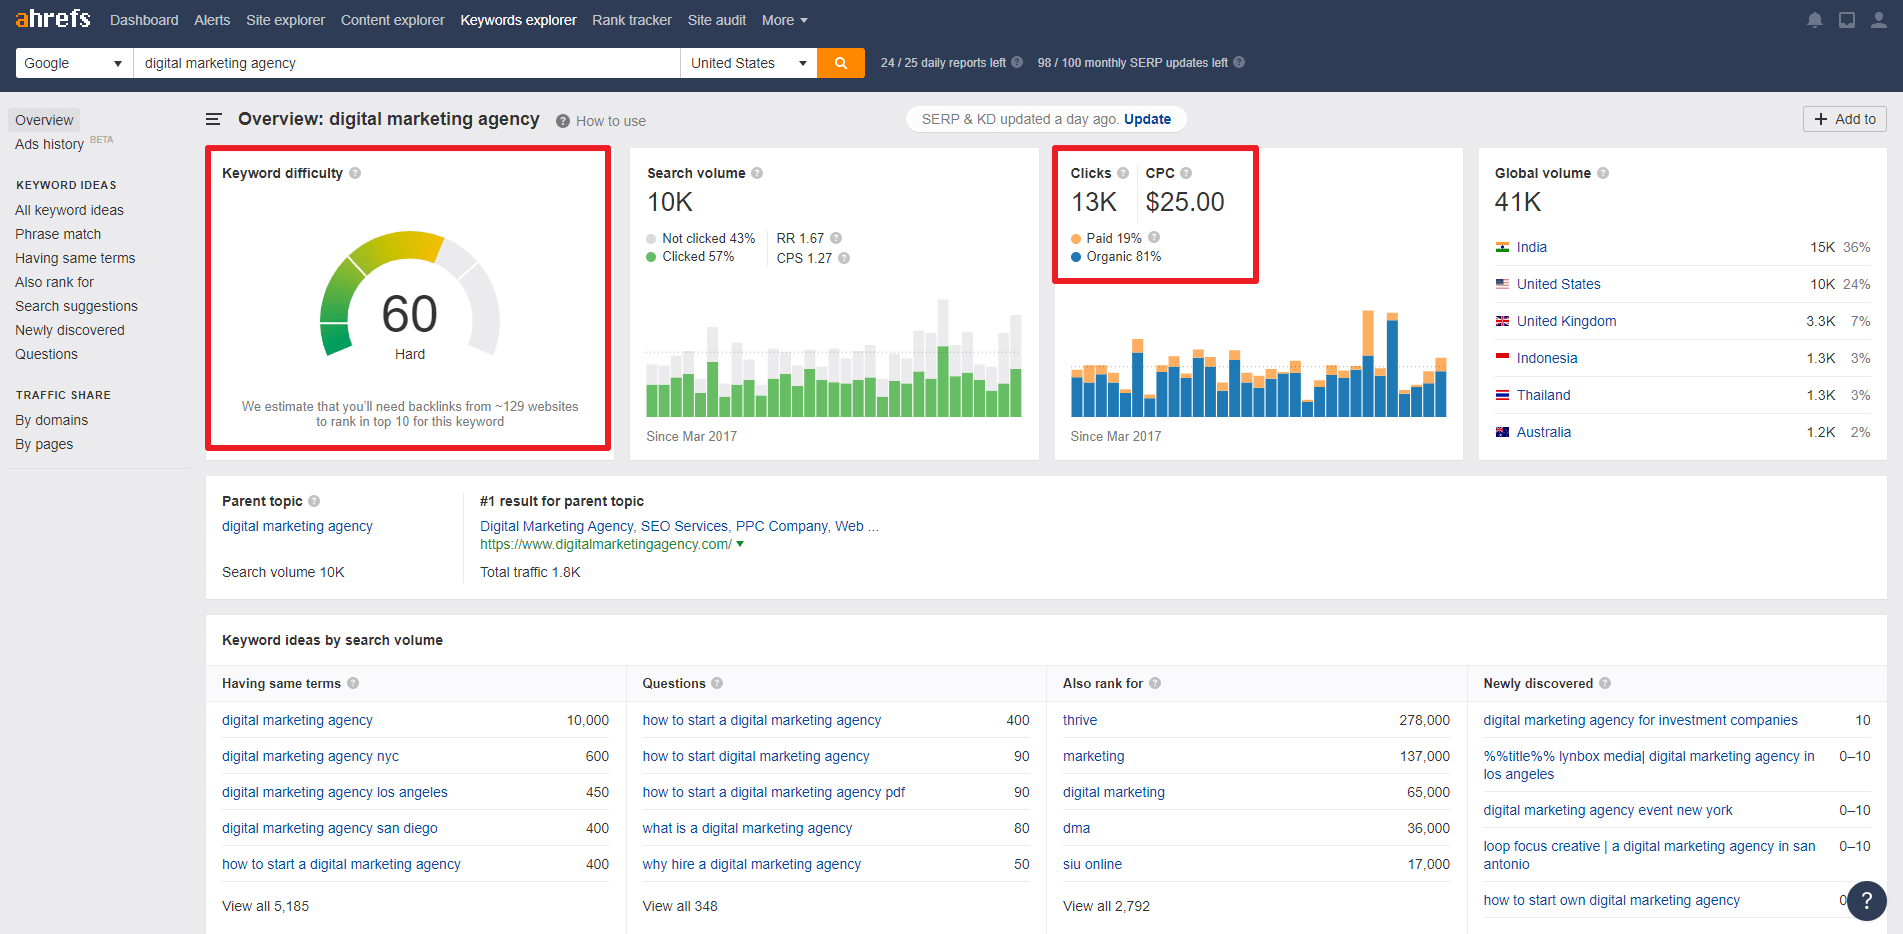Click the blue clicks bar chart
1903x934 pixels.
[x=1258, y=363]
